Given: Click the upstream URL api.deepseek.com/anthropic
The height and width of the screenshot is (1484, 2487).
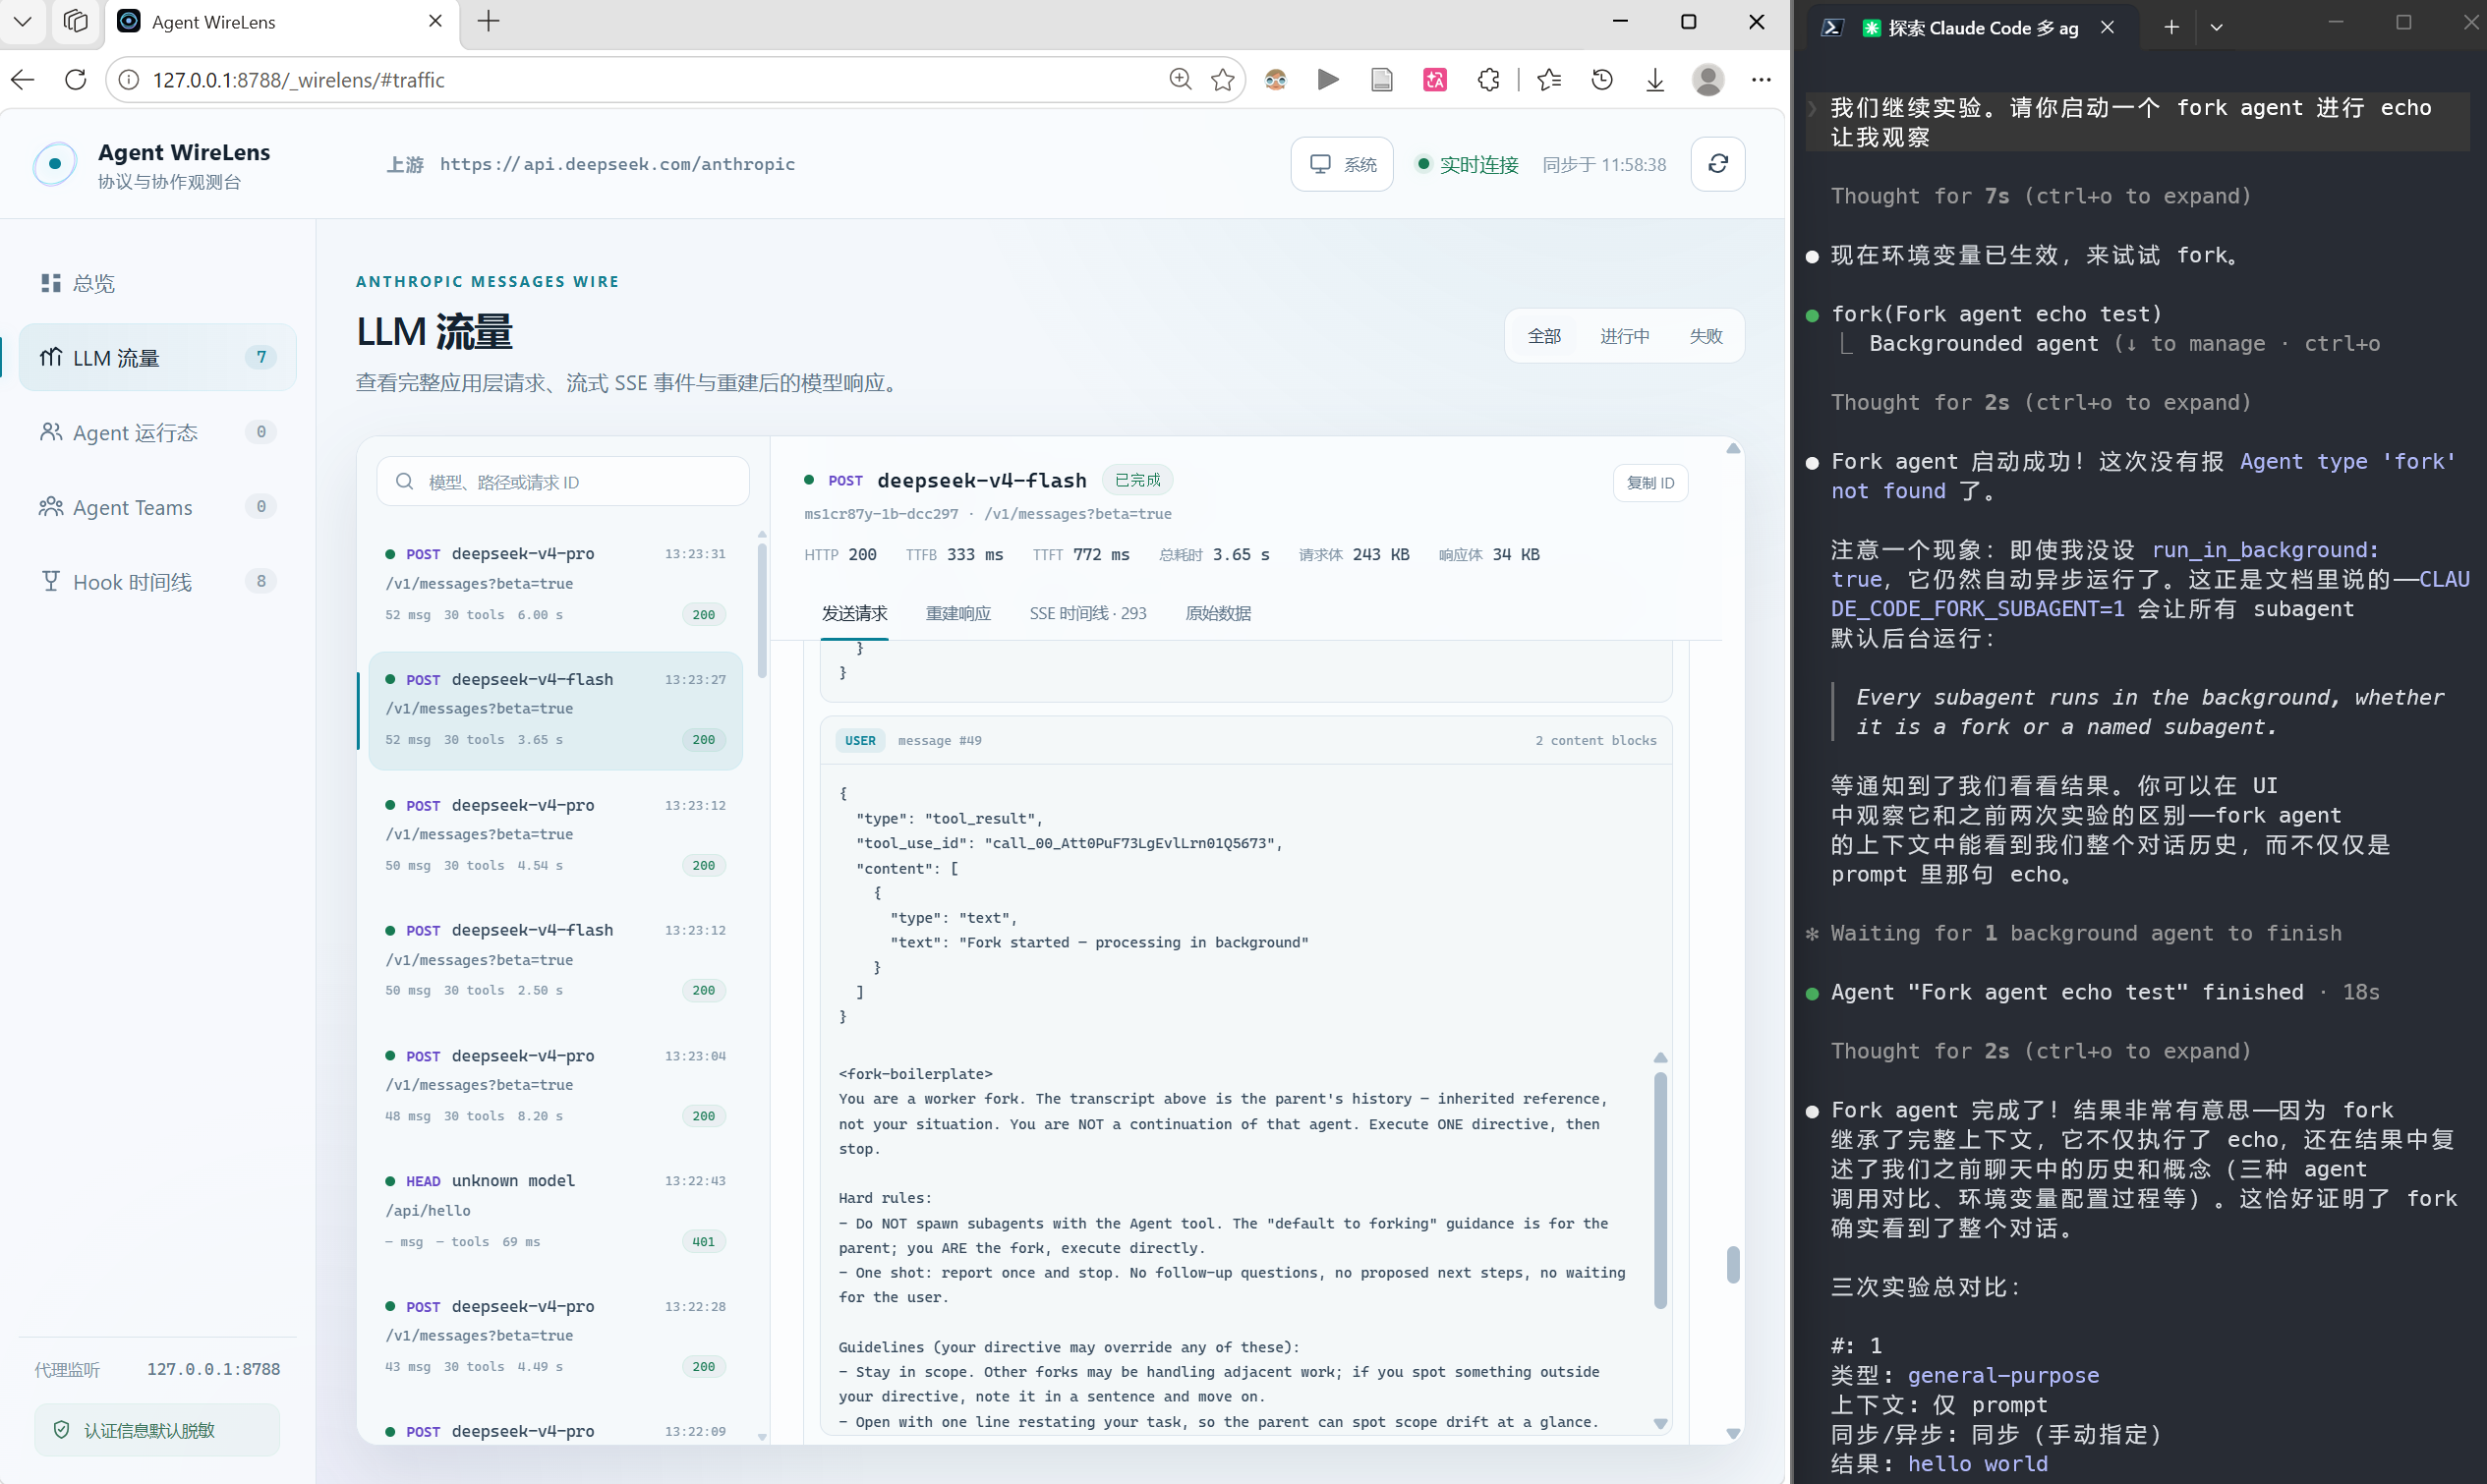Looking at the screenshot, I should pos(617,164).
